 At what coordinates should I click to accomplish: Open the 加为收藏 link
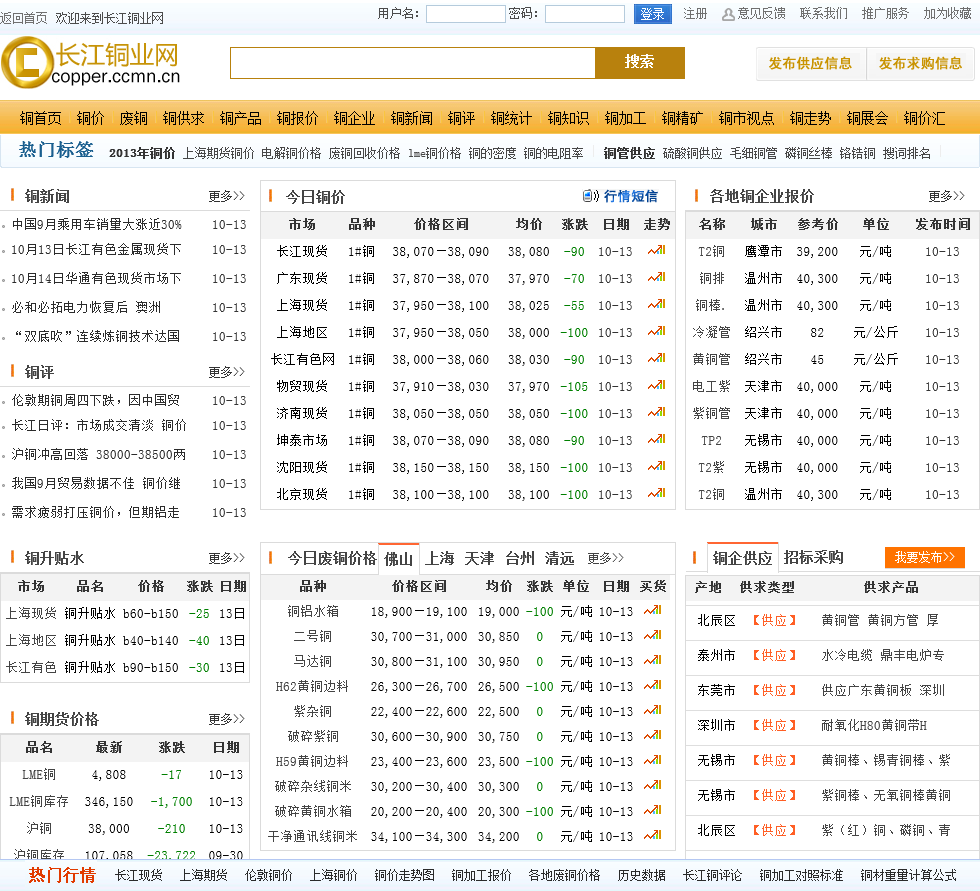(948, 14)
